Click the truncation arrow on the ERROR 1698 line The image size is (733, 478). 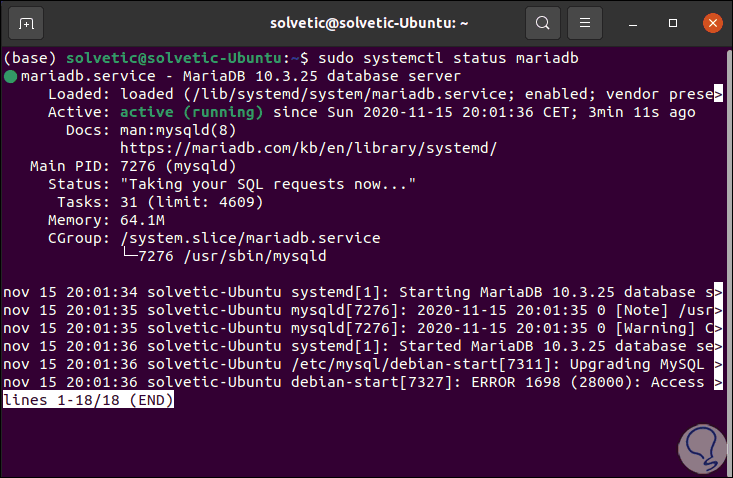[718, 383]
